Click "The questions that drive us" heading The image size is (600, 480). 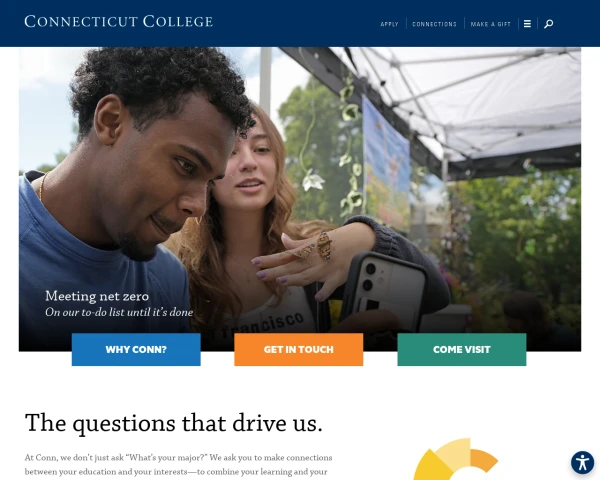(x=174, y=422)
